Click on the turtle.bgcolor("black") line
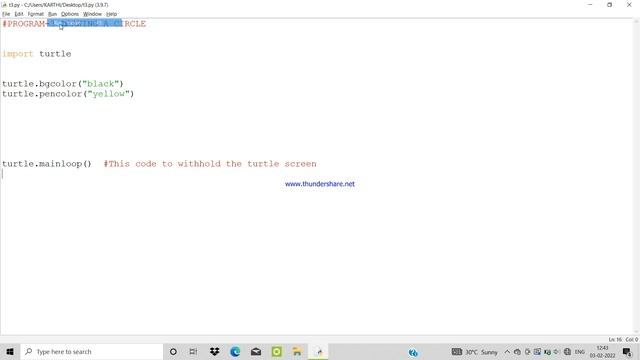Viewport: 640px width, 360px height. pyautogui.click(x=62, y=84)
